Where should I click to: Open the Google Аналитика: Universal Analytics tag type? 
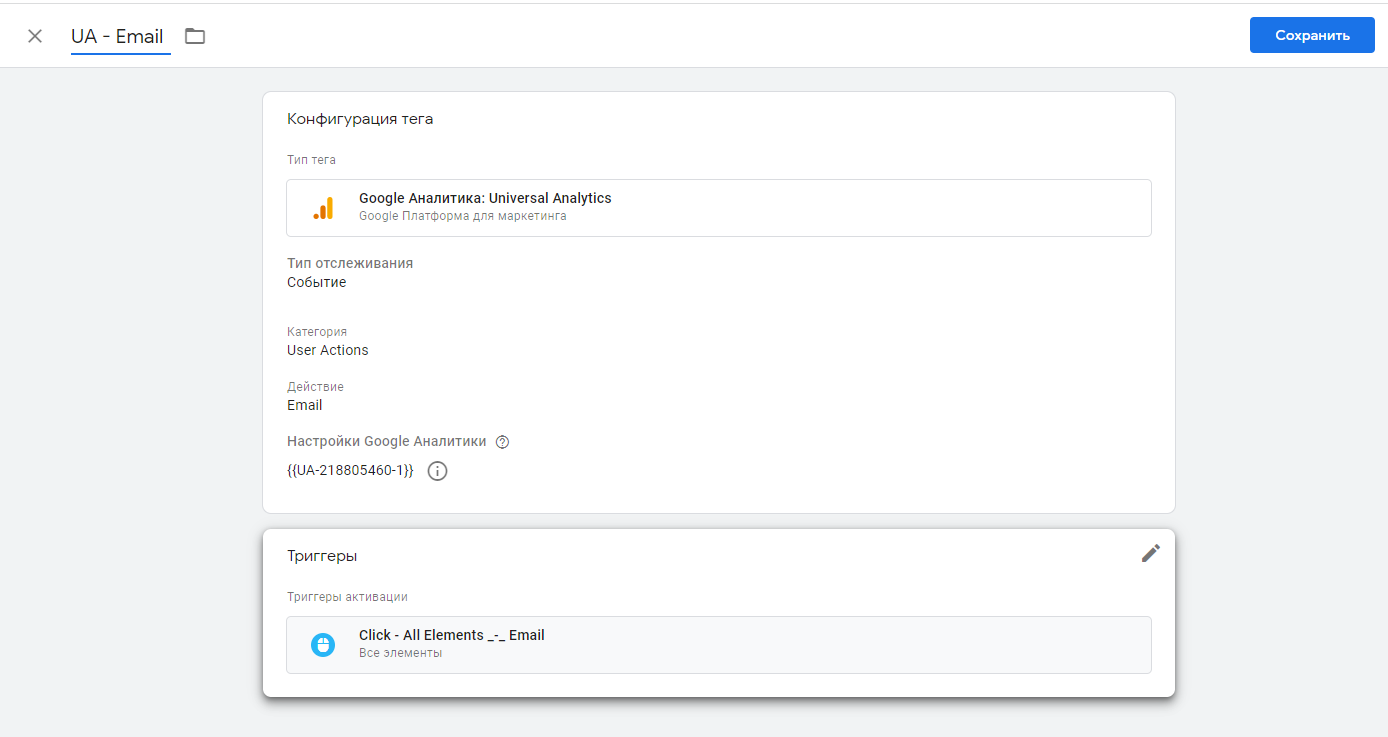[x=485, y=198]
